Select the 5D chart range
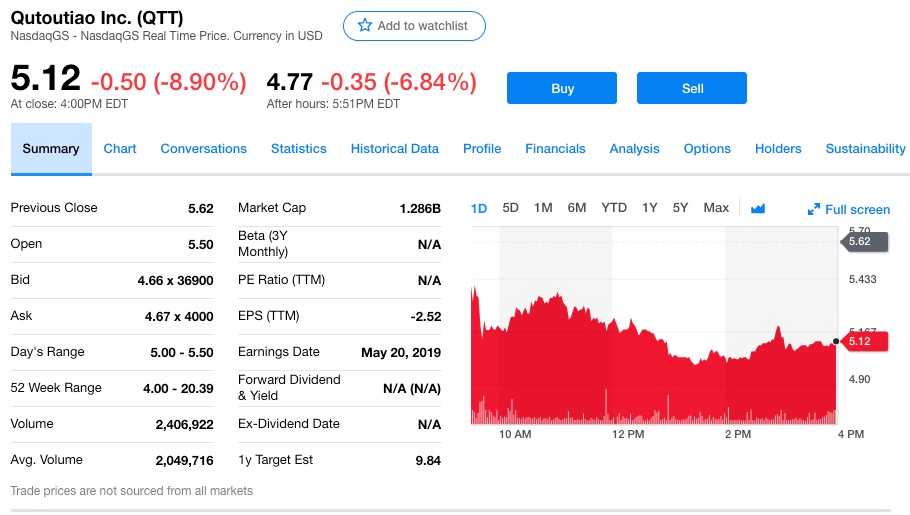910x515 pixels. (x=510, y=208)
